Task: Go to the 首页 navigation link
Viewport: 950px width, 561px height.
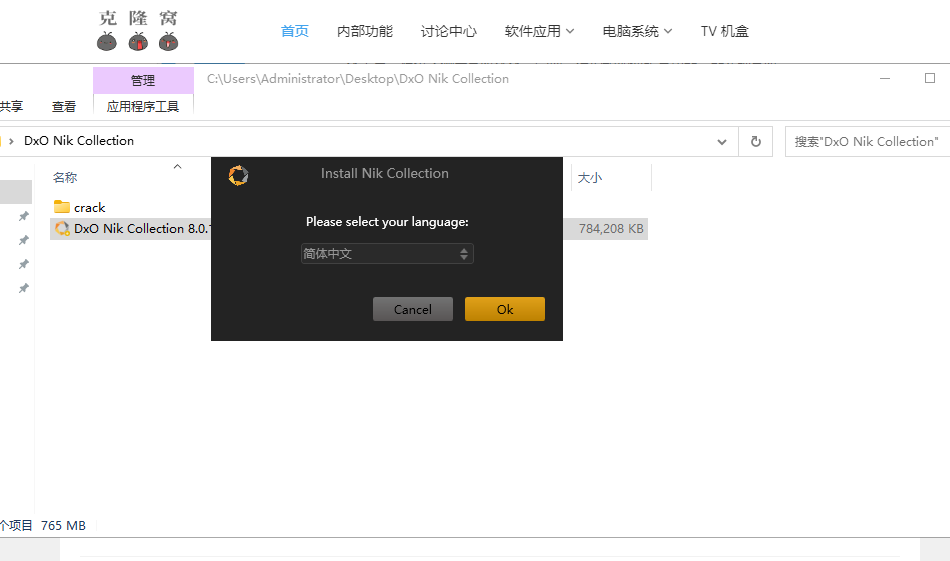Action: 295,31
